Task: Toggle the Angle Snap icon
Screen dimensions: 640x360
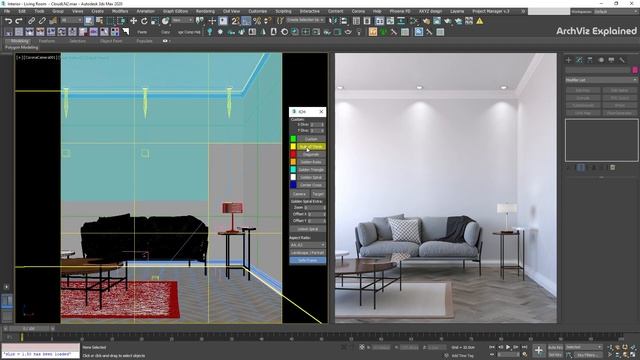Action: click(x=246, y=20)
